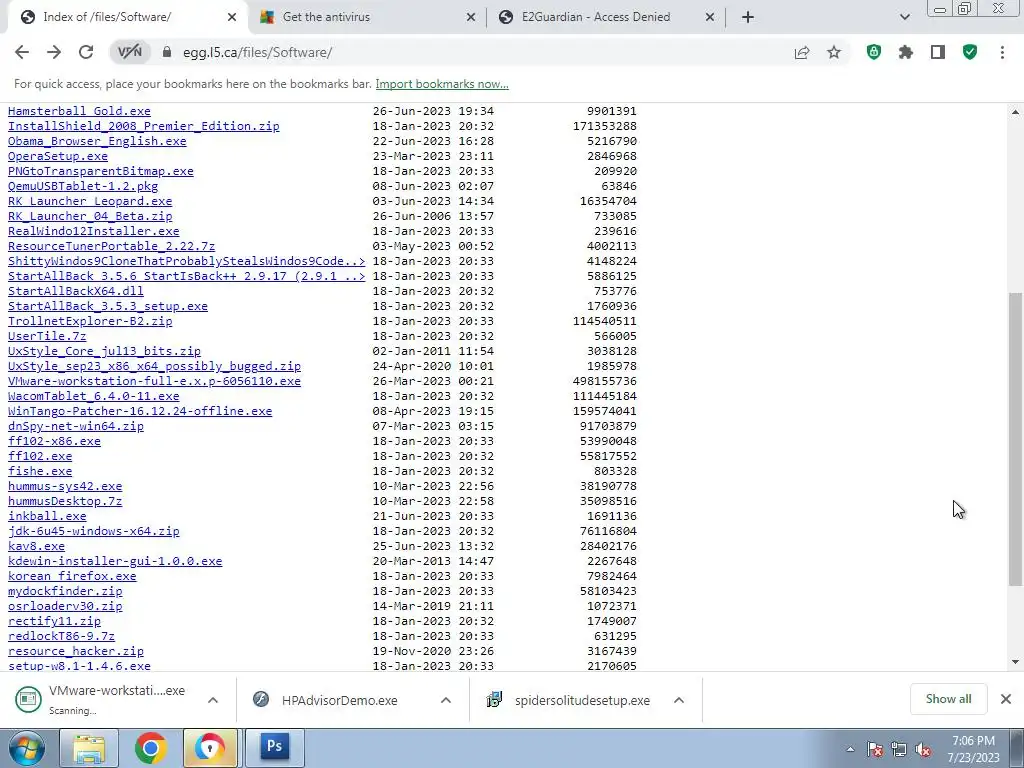This screenshot has height=768, width=1024.
Task: Open PNGtoTransparentBitmap.exe link
Action: click(101, 171)
